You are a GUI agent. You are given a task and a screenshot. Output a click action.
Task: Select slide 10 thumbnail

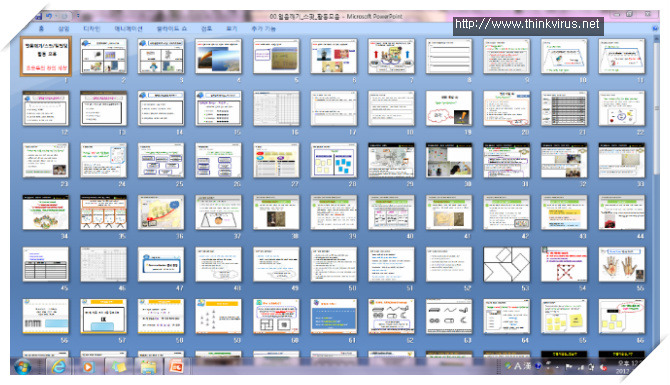[564, 56]
